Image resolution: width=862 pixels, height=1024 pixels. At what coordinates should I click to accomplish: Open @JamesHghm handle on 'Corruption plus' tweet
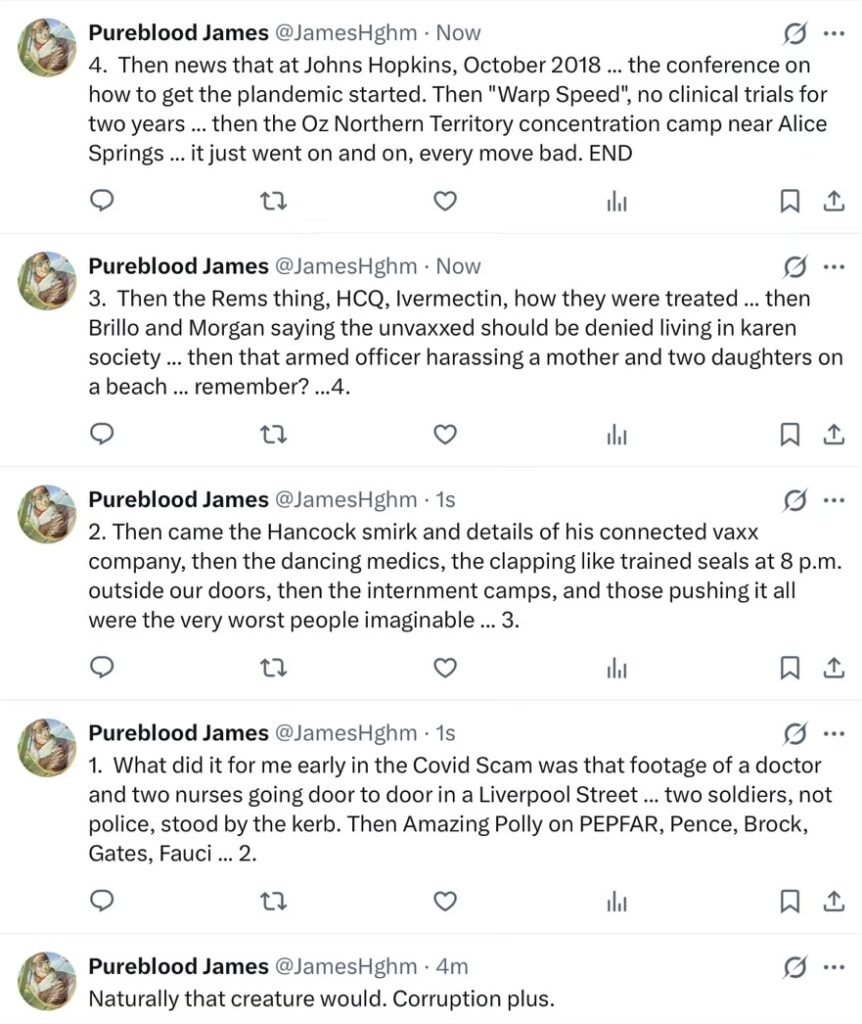[x=345, y=967]
